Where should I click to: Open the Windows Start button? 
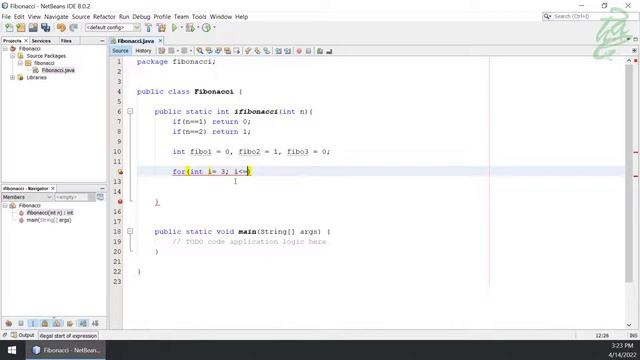point(12,350)
